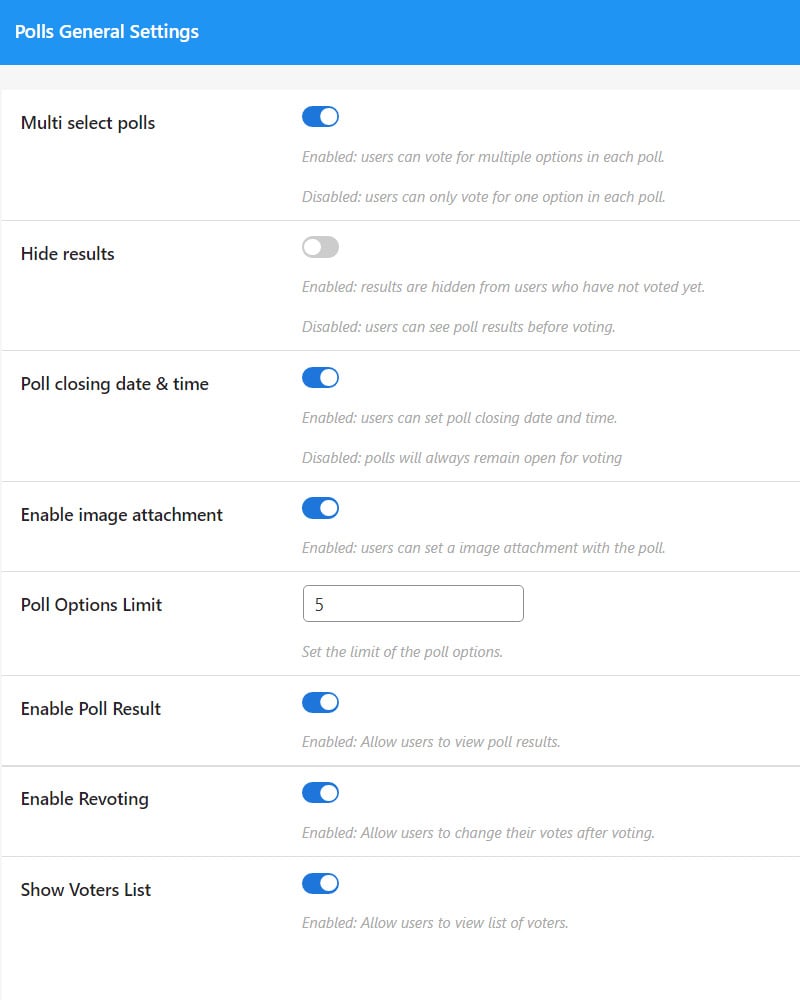This screenshot has width=800, height=1000.
Task: Click the Polls General Settings header
Action: [105, 31]
